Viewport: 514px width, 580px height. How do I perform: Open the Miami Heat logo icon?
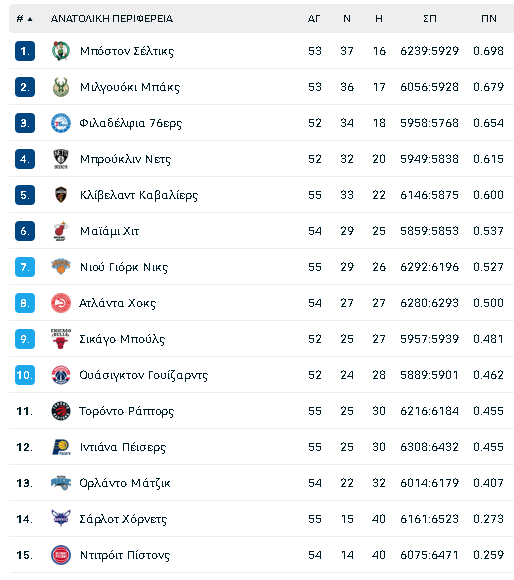61,231
